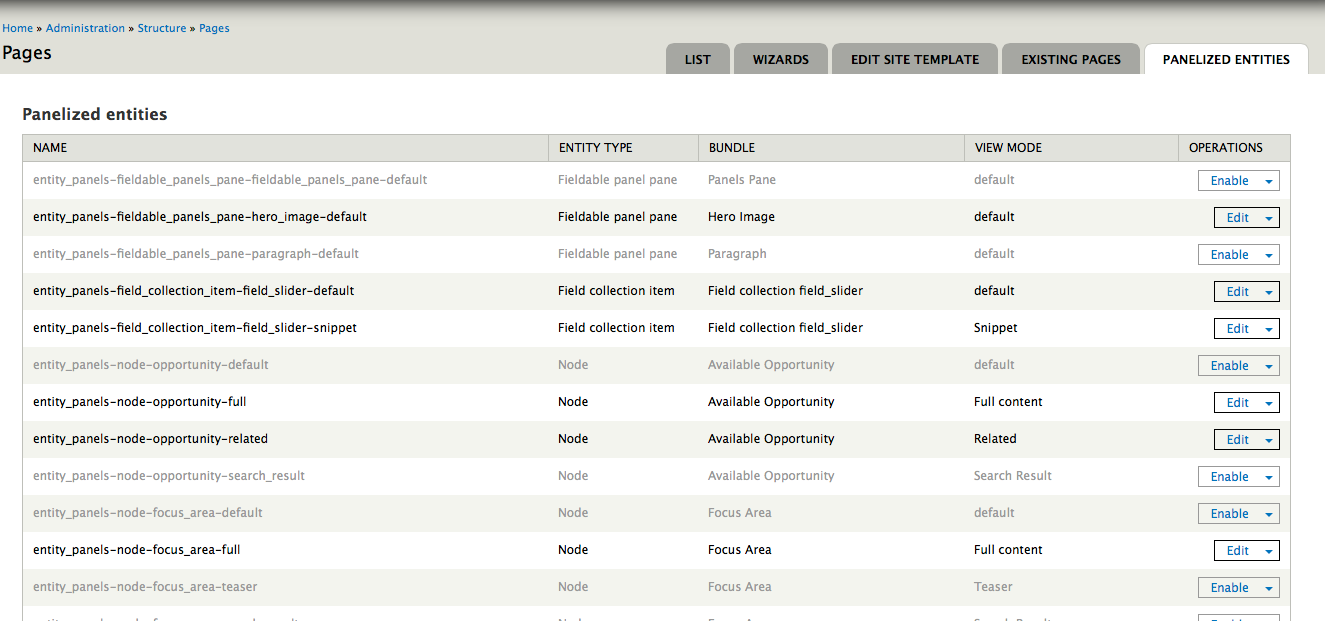Edit the node-opportunity-related entity
The width and height of the screenshot is (1325, 621).
pos(1237,440)
